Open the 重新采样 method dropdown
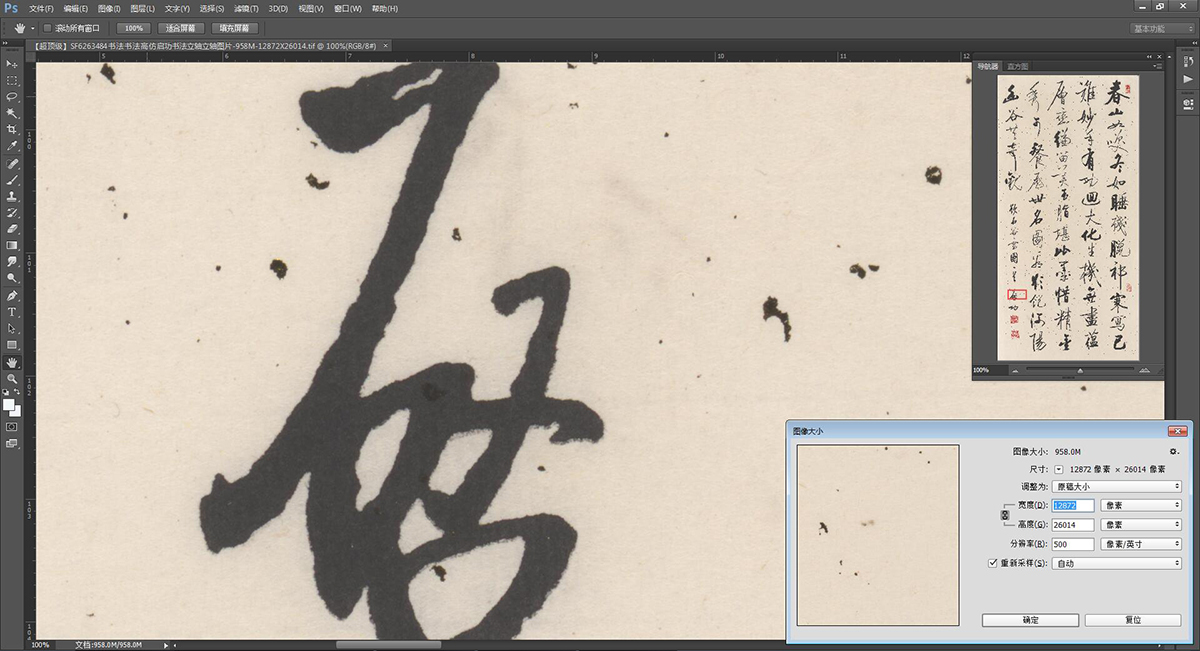 [x=1118, y=563]
